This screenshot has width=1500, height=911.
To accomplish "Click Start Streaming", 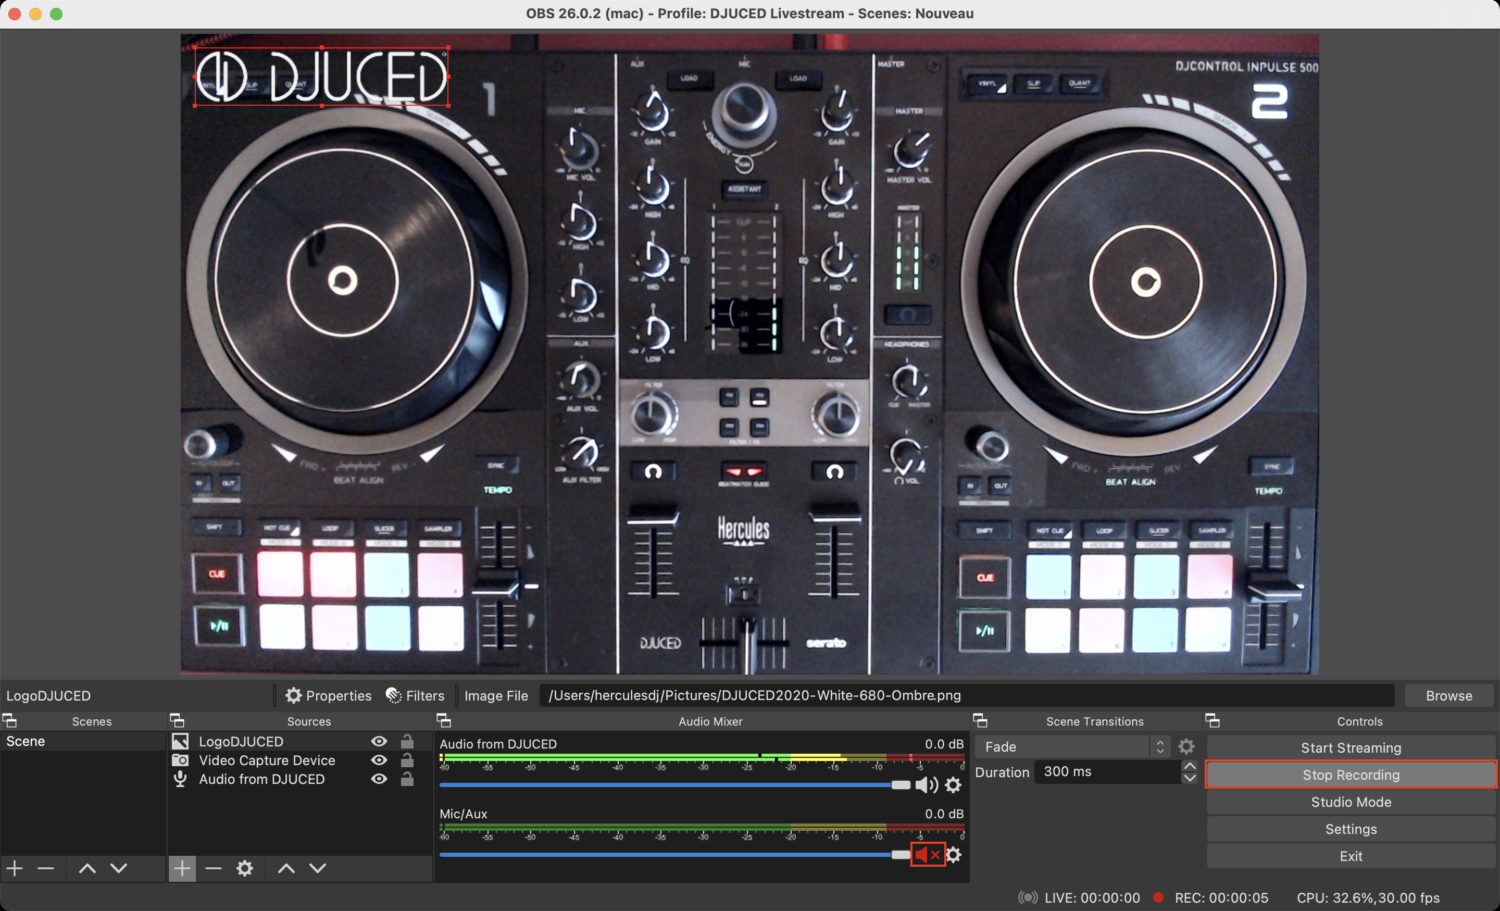I will pyautogui.click(x=1350, y=747).
